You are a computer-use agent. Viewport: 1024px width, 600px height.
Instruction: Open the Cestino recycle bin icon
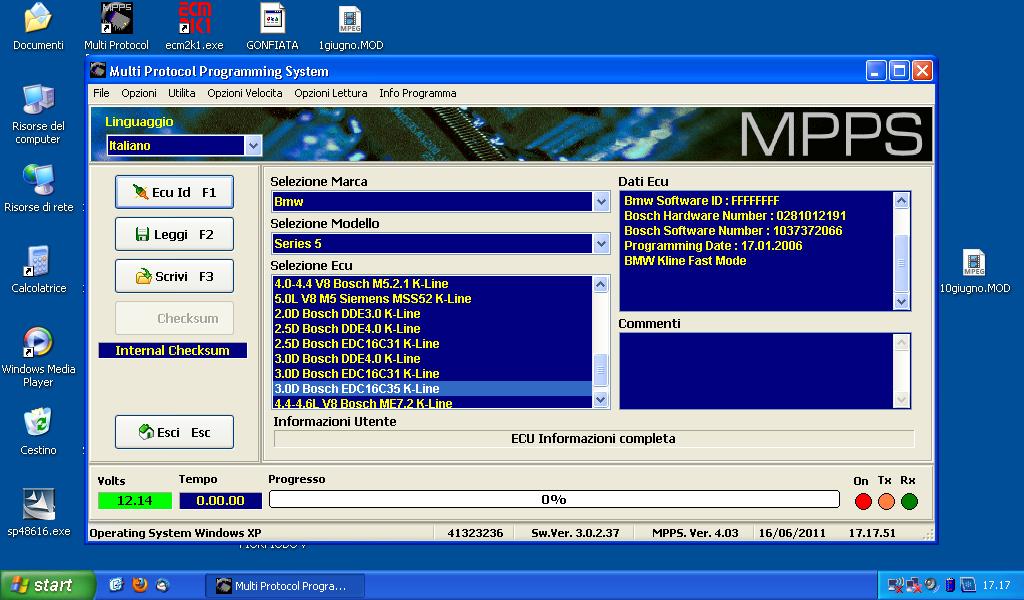pyautogui.click(x=38, y=422)
